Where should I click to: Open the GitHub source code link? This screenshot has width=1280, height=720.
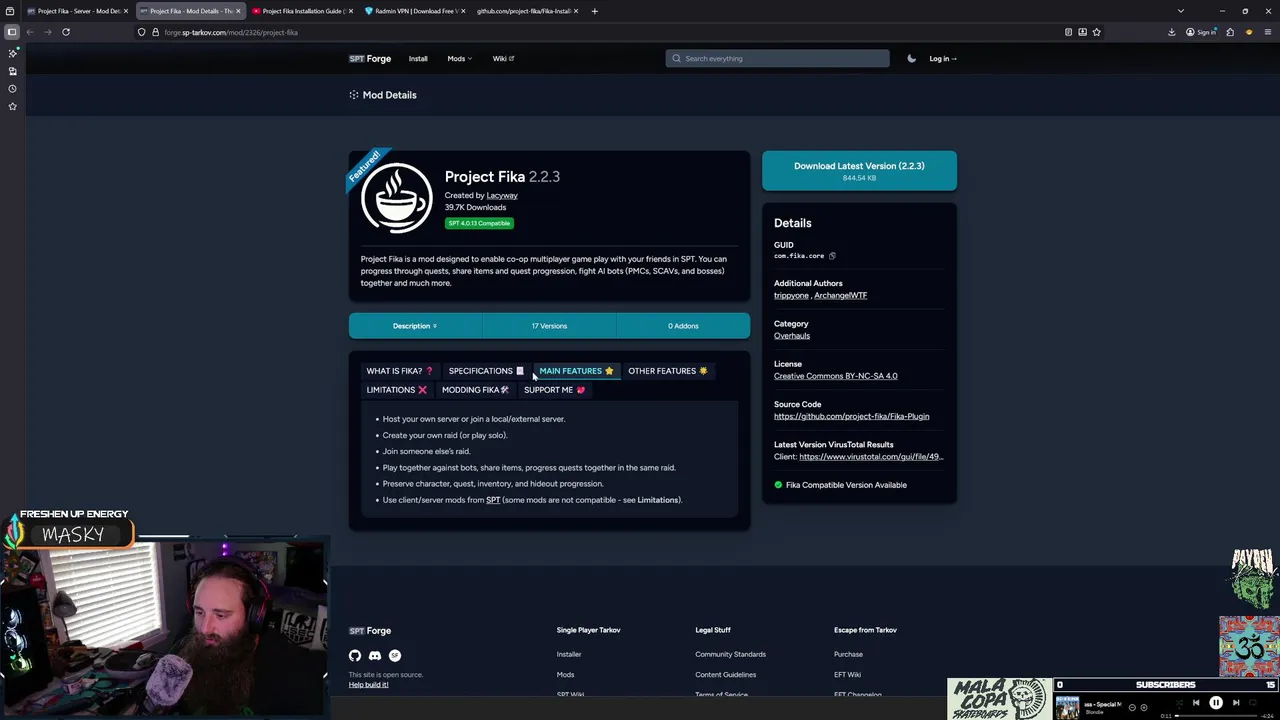pos(851,416)
